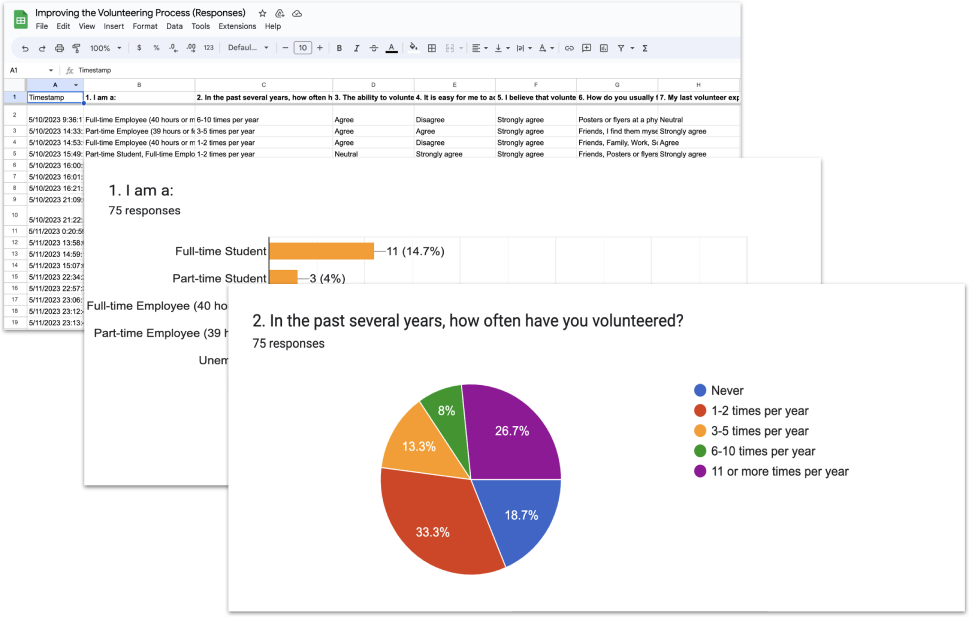The width and height of the screenshot is (969, 617).
Task: Click the Insert chart icon
Action: coord(603,48)
